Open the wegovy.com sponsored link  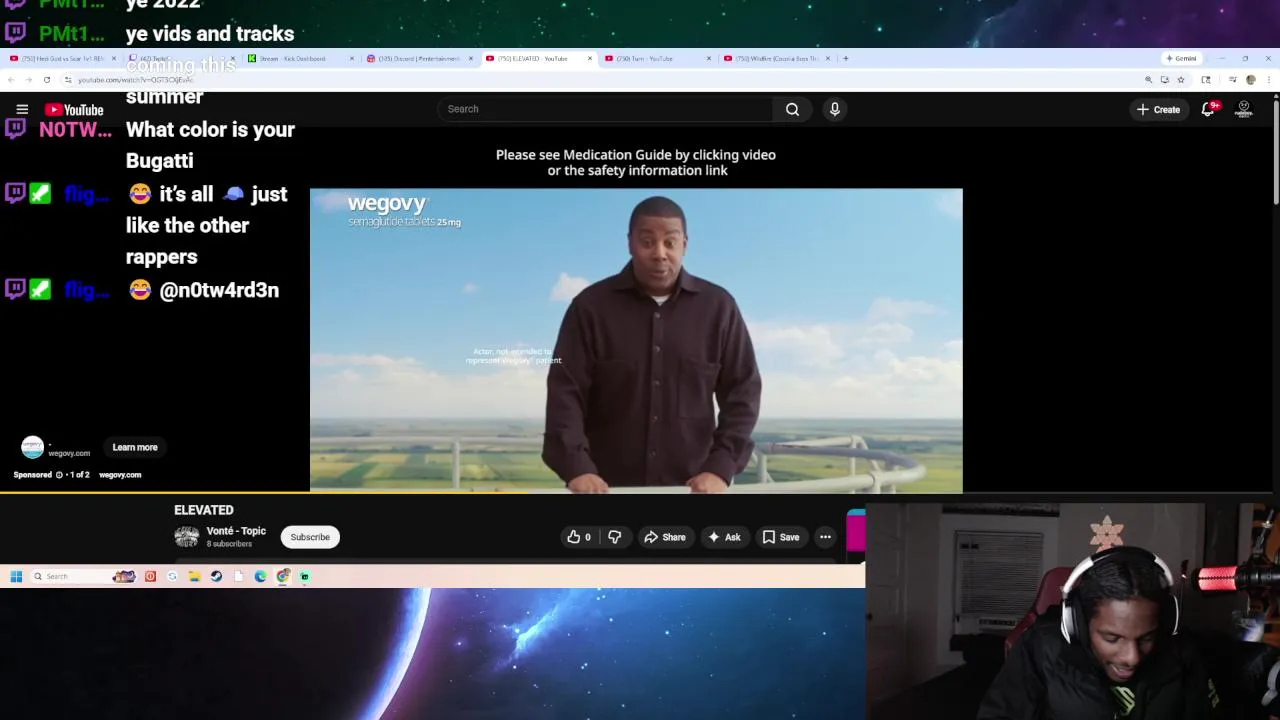[120, 475]
